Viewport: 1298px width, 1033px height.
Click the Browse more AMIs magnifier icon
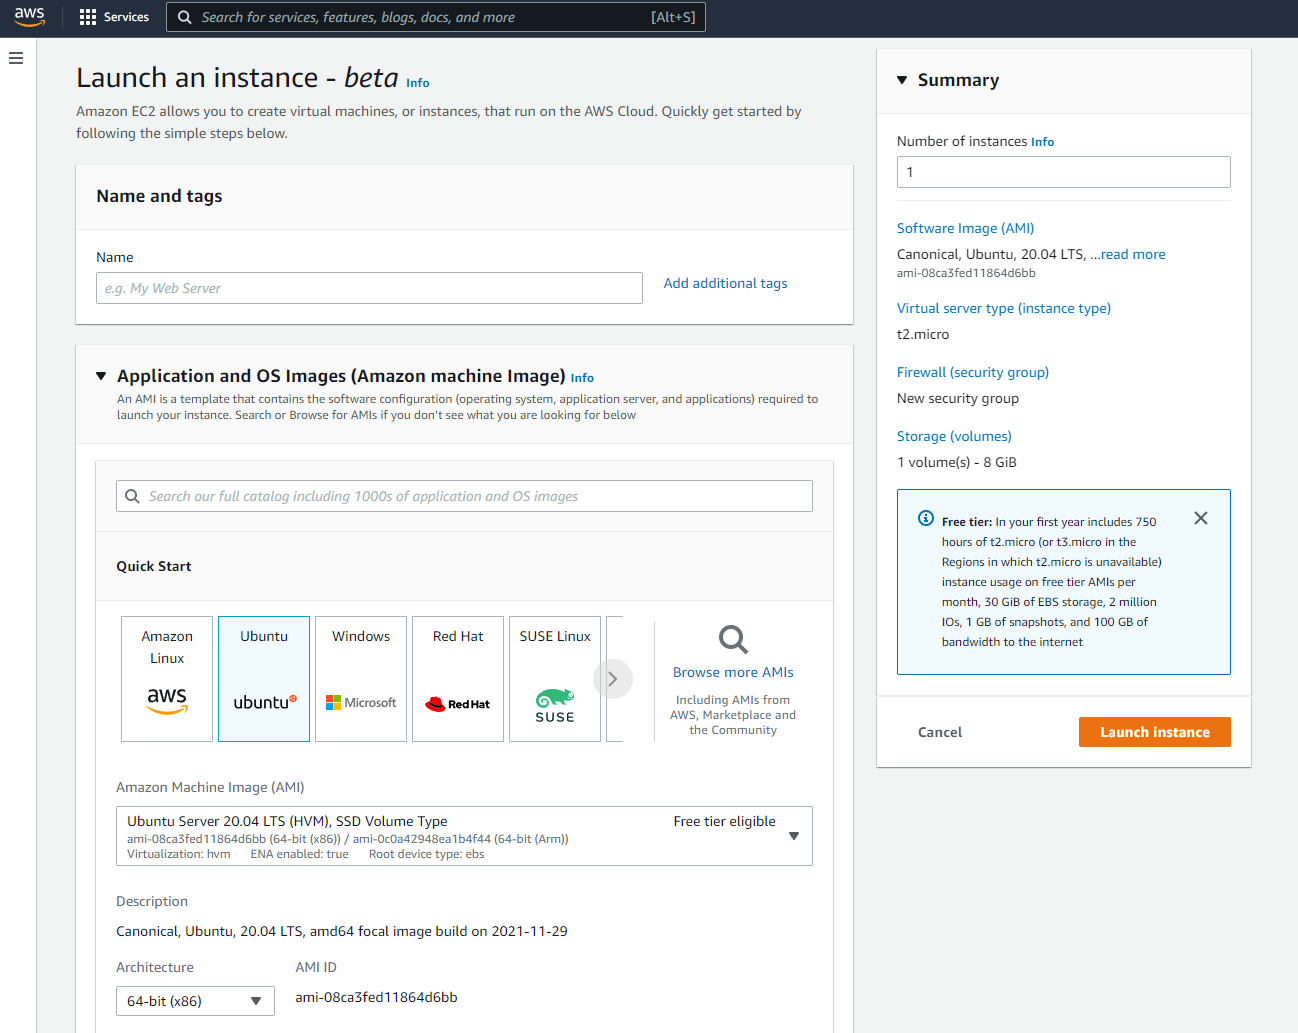tap(733, 639)
